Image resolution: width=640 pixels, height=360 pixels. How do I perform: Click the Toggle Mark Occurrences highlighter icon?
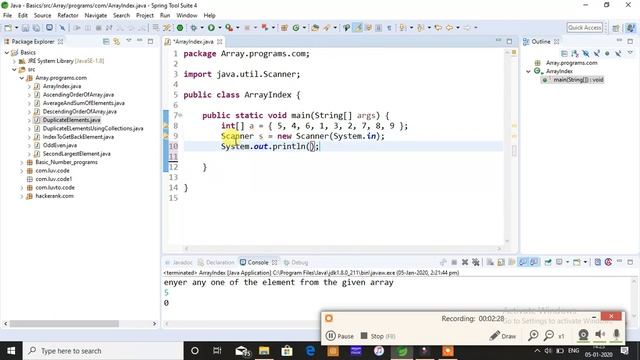point(358,28)
